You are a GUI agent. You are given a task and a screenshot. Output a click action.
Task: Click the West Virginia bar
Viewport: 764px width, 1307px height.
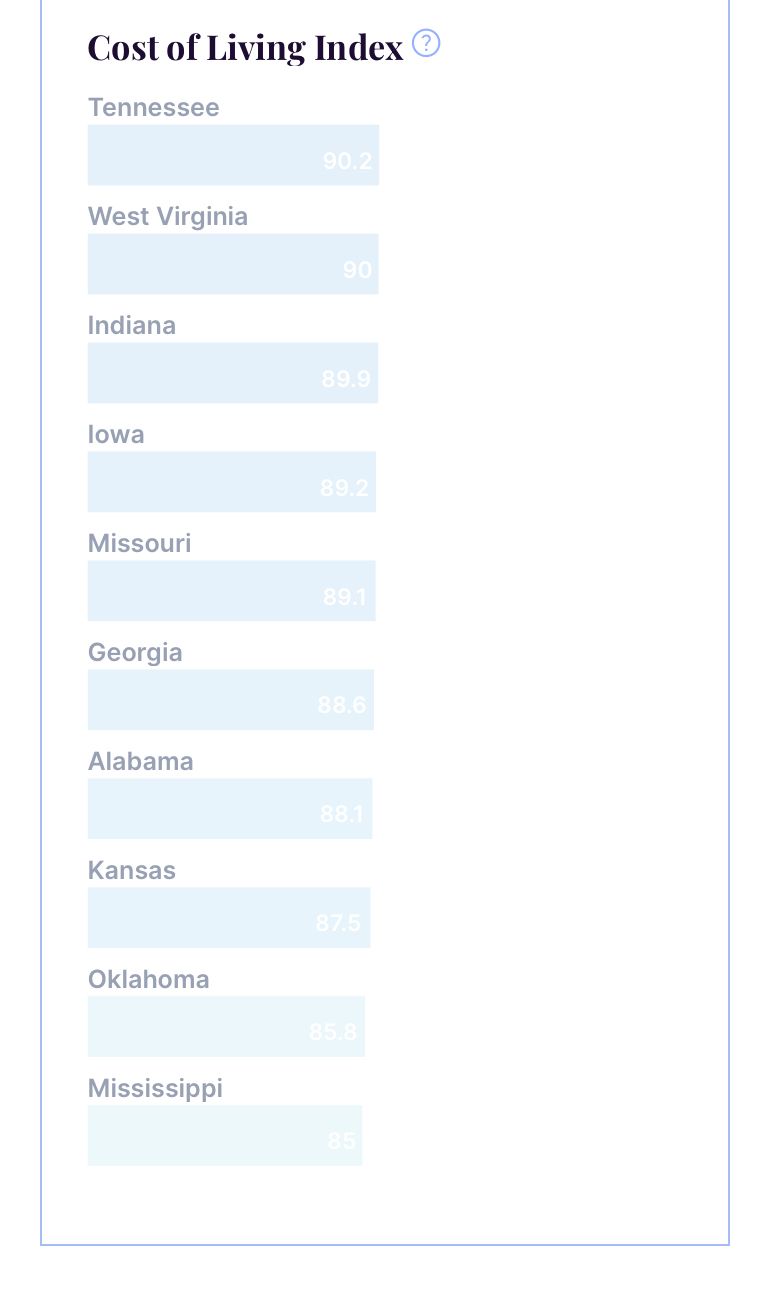[233, 264]
